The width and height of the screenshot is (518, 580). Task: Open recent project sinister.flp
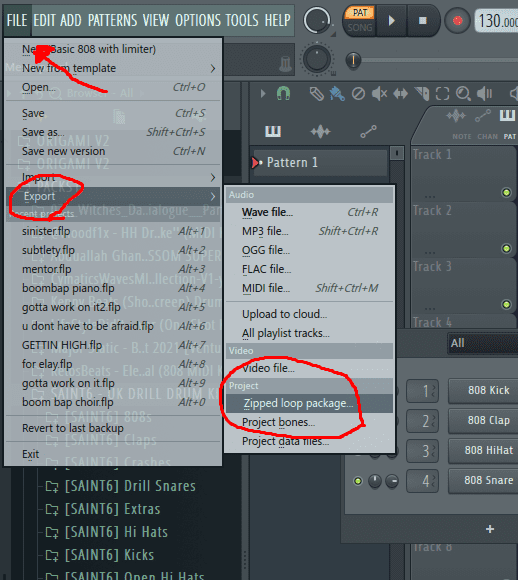(113, 232)
